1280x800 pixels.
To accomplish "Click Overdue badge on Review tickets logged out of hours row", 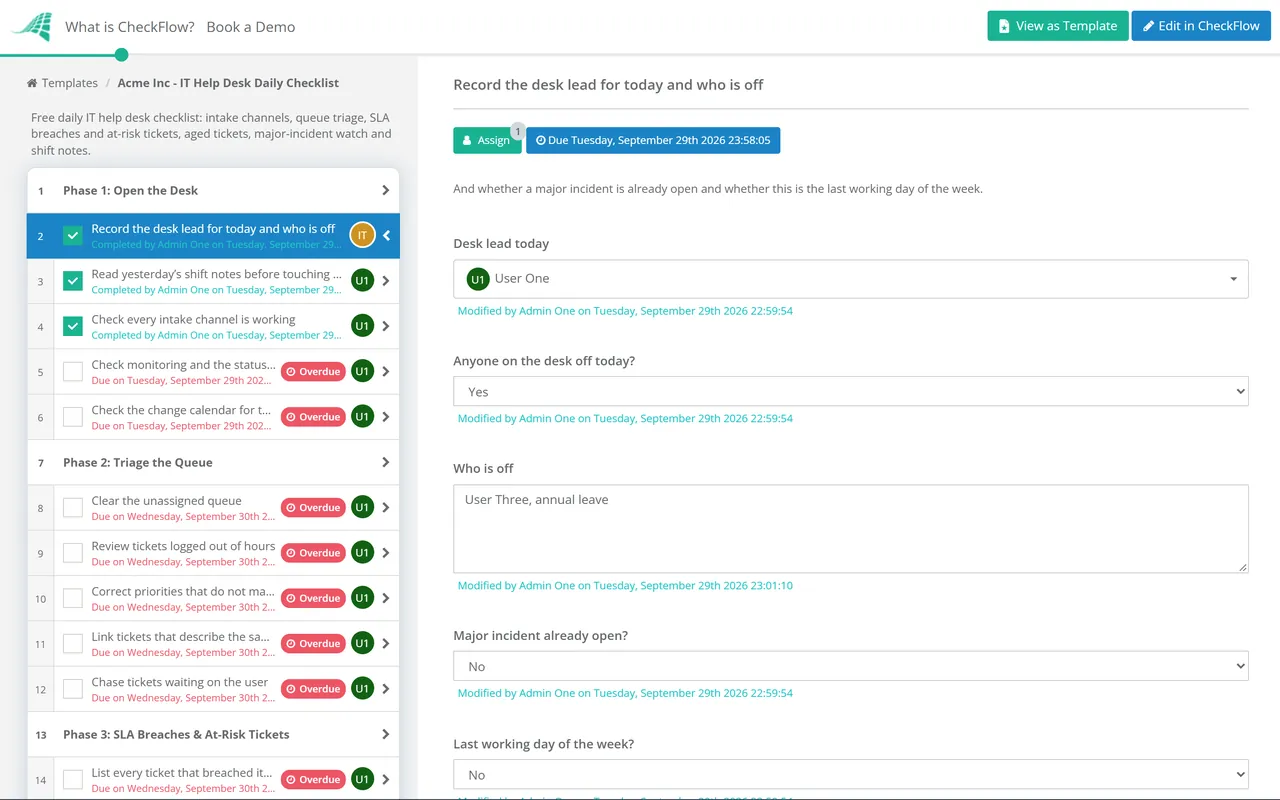I will tap(313, 553).
